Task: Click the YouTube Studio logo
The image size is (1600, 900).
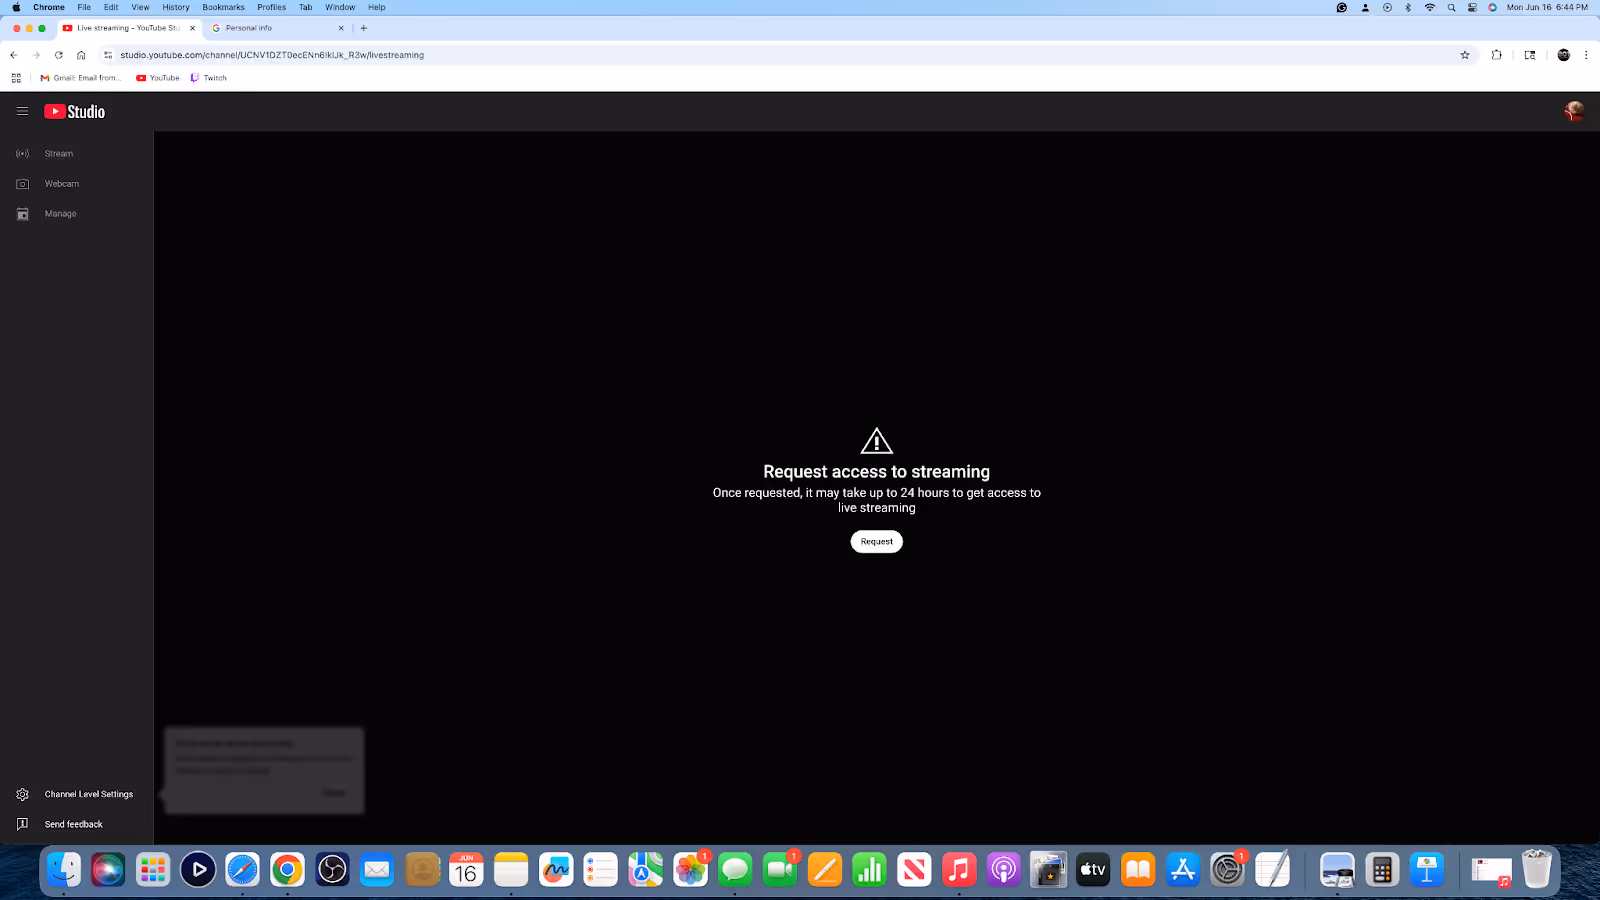Action: coord(74,111)
